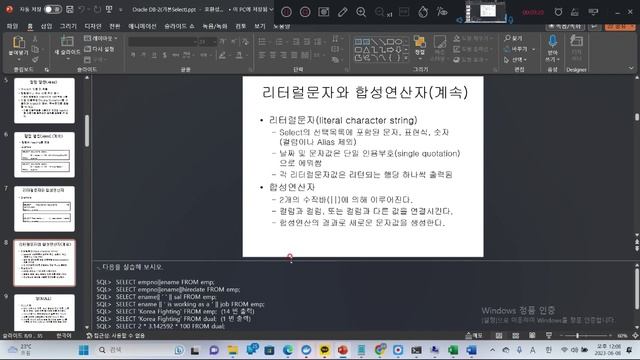The width and height of the screenshot is (640, 360).
Task: Select slide 9 thumbnail
Action: coord(44,312)
